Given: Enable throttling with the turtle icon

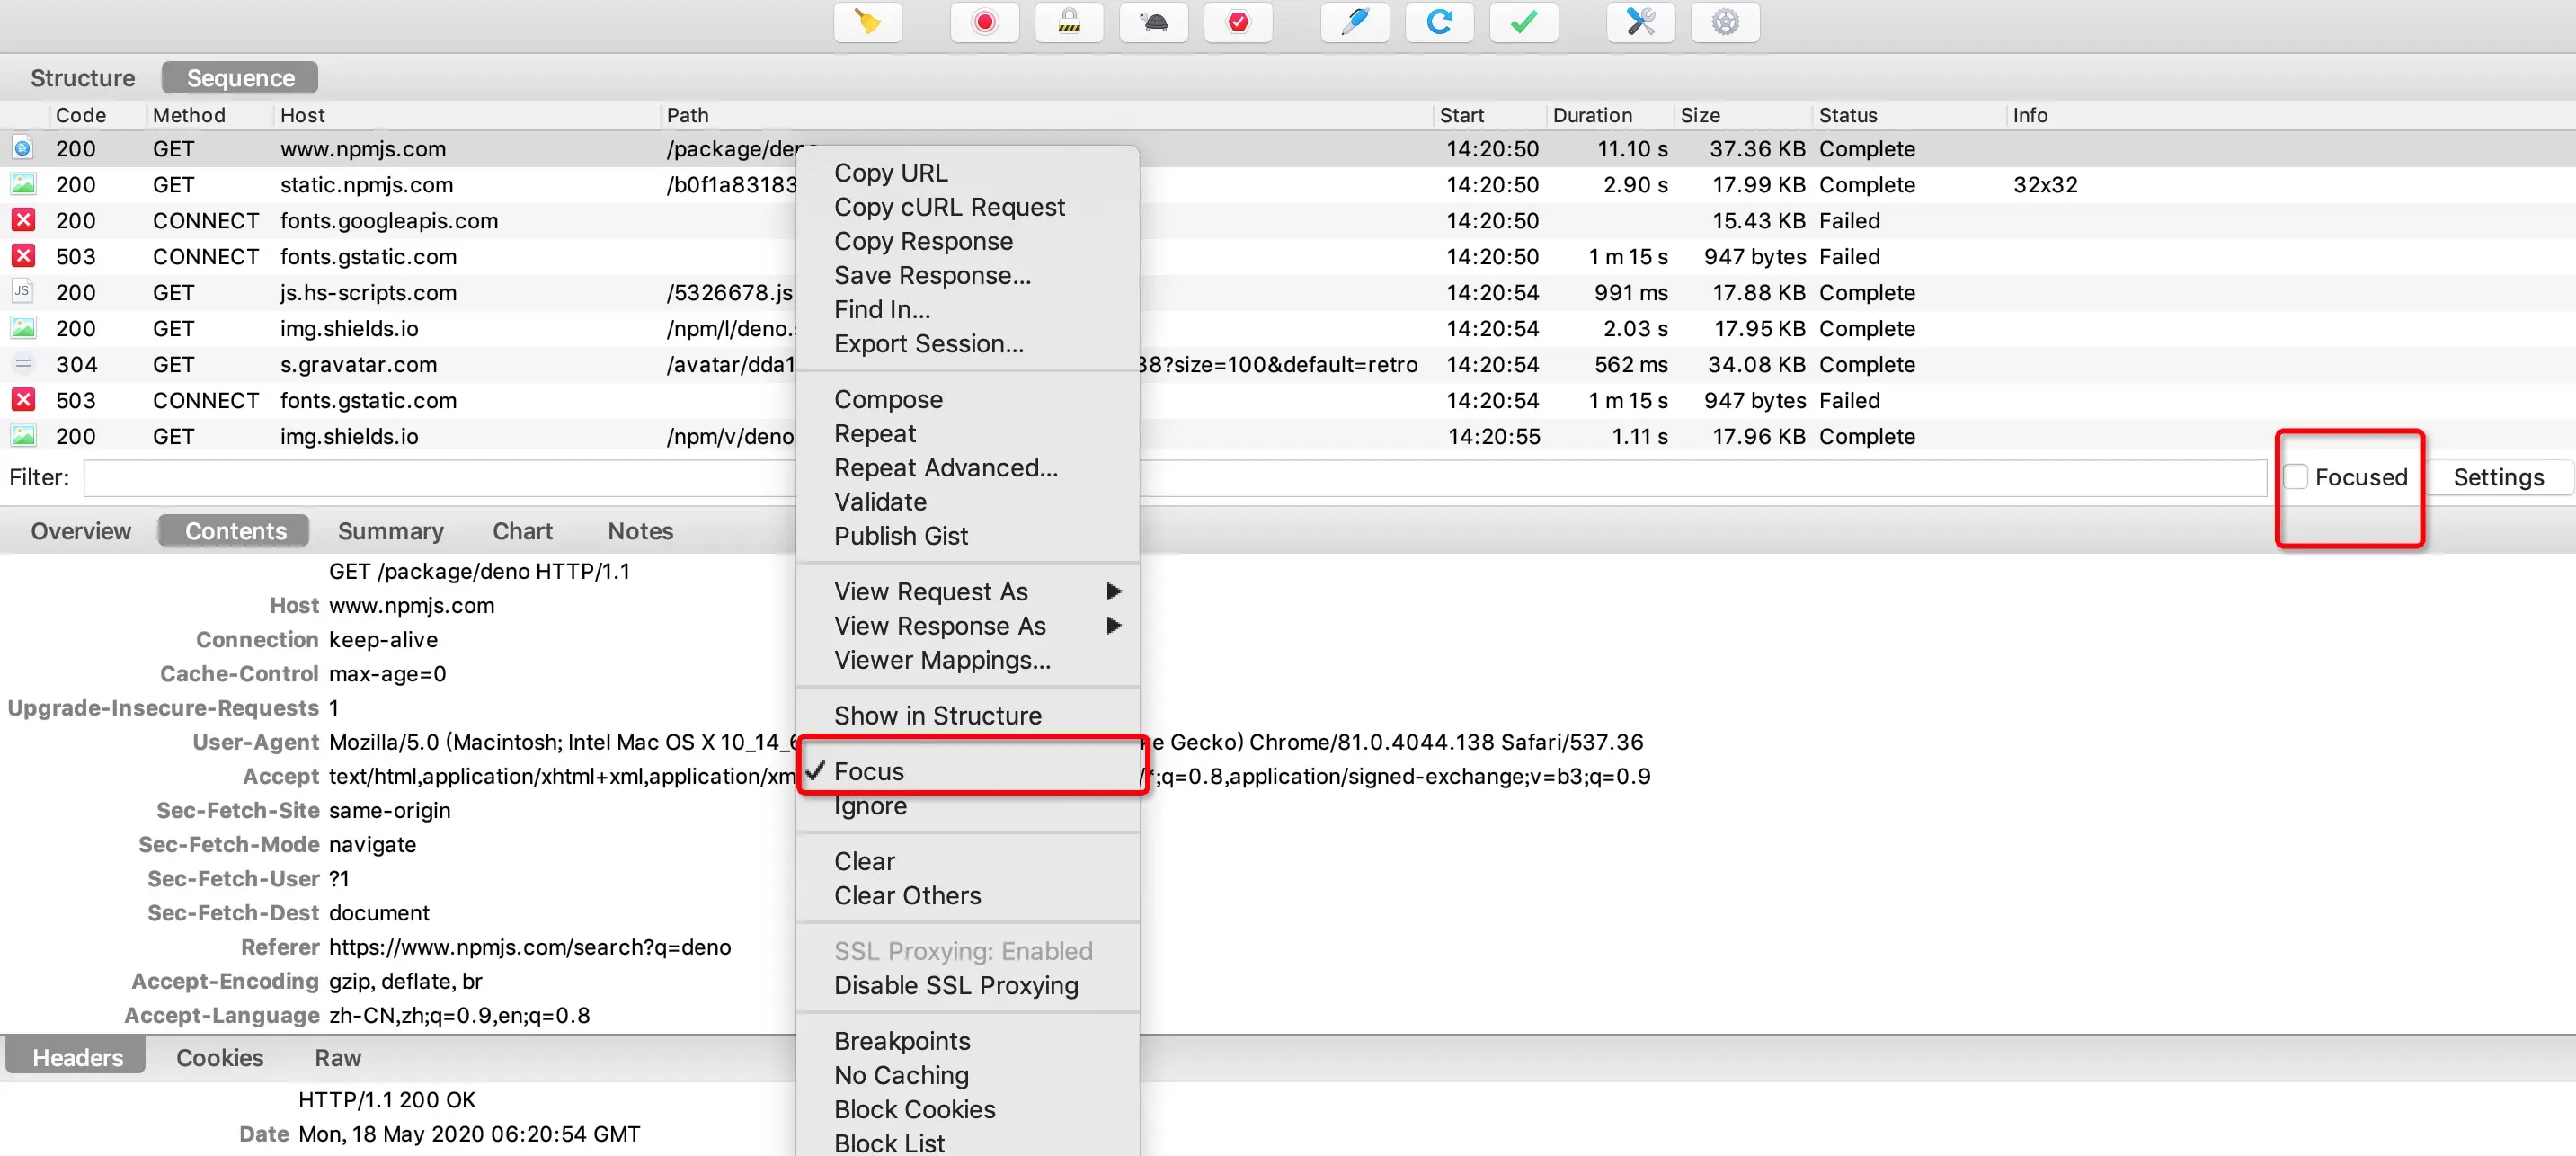Looking at the screenshot, I should [1154, 22].
